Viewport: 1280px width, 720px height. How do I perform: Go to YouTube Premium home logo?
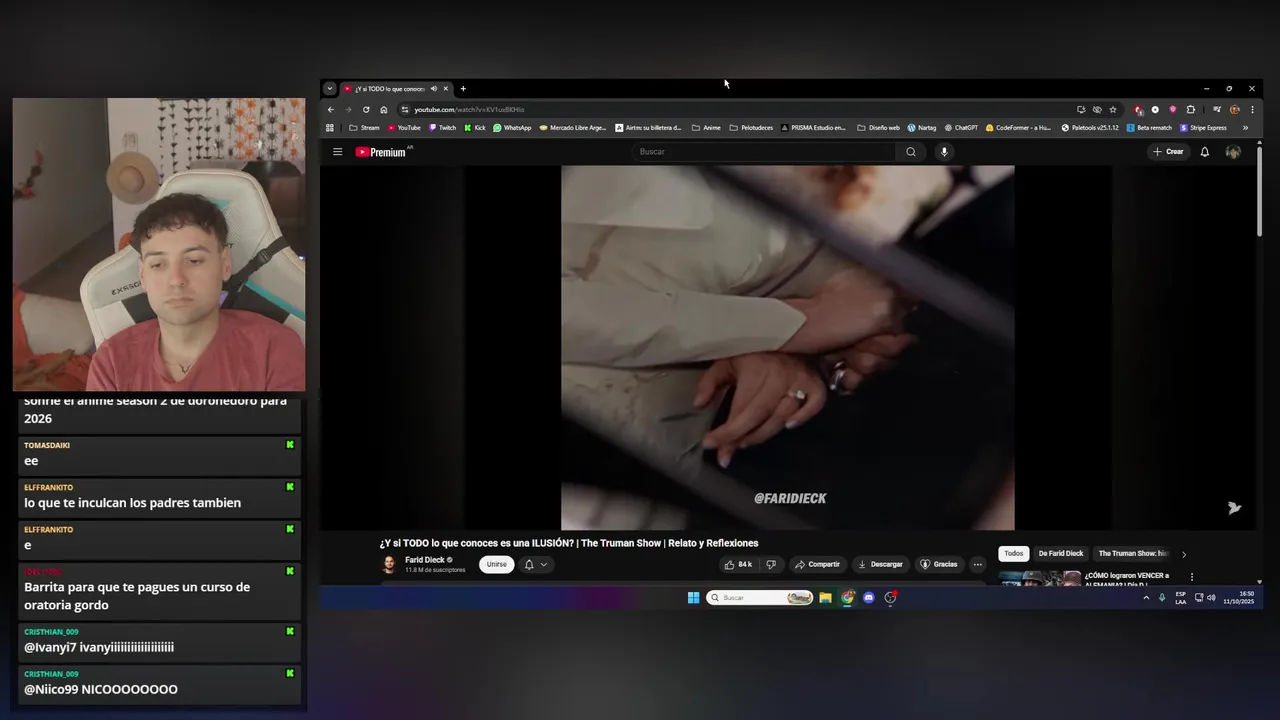383,152
